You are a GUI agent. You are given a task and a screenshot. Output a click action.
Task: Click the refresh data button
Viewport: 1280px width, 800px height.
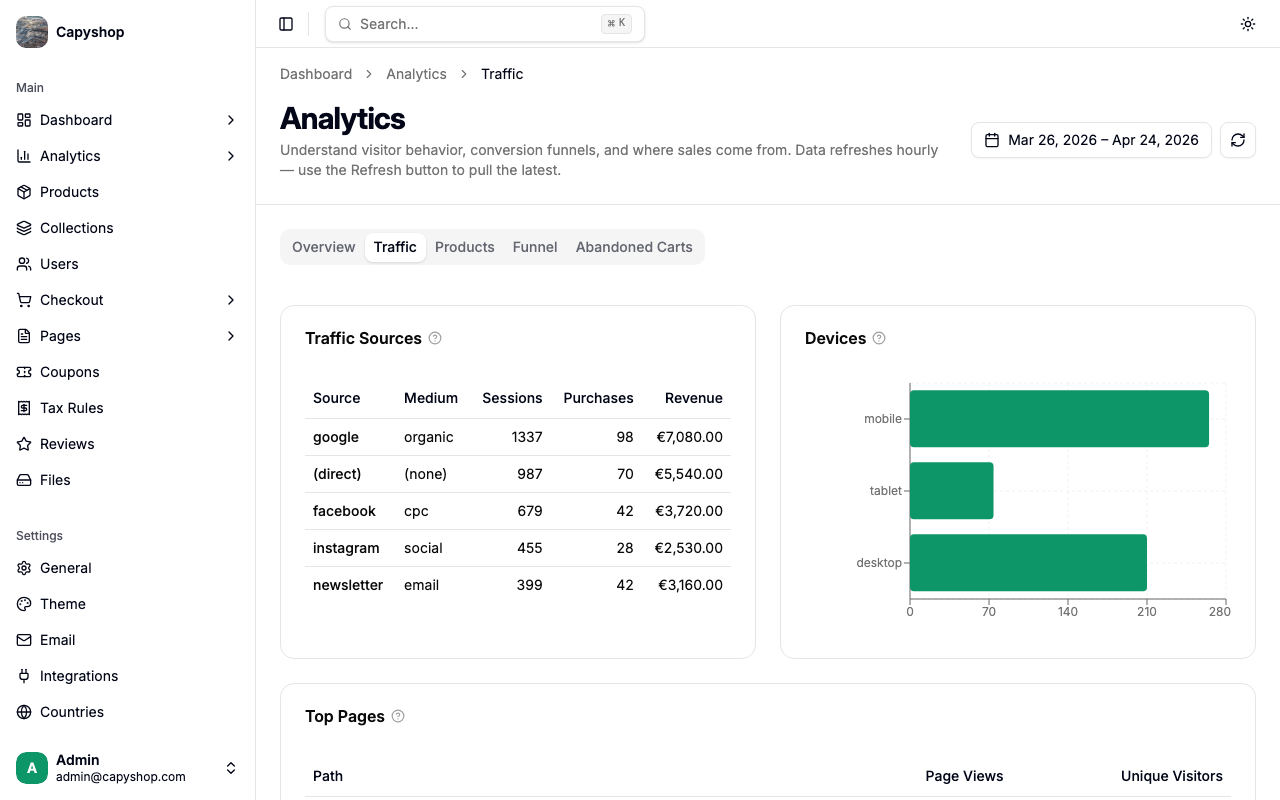click(x=1238, y=140)
